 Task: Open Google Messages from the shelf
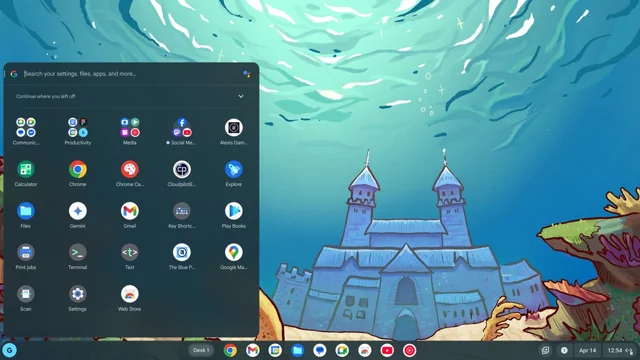320,350
